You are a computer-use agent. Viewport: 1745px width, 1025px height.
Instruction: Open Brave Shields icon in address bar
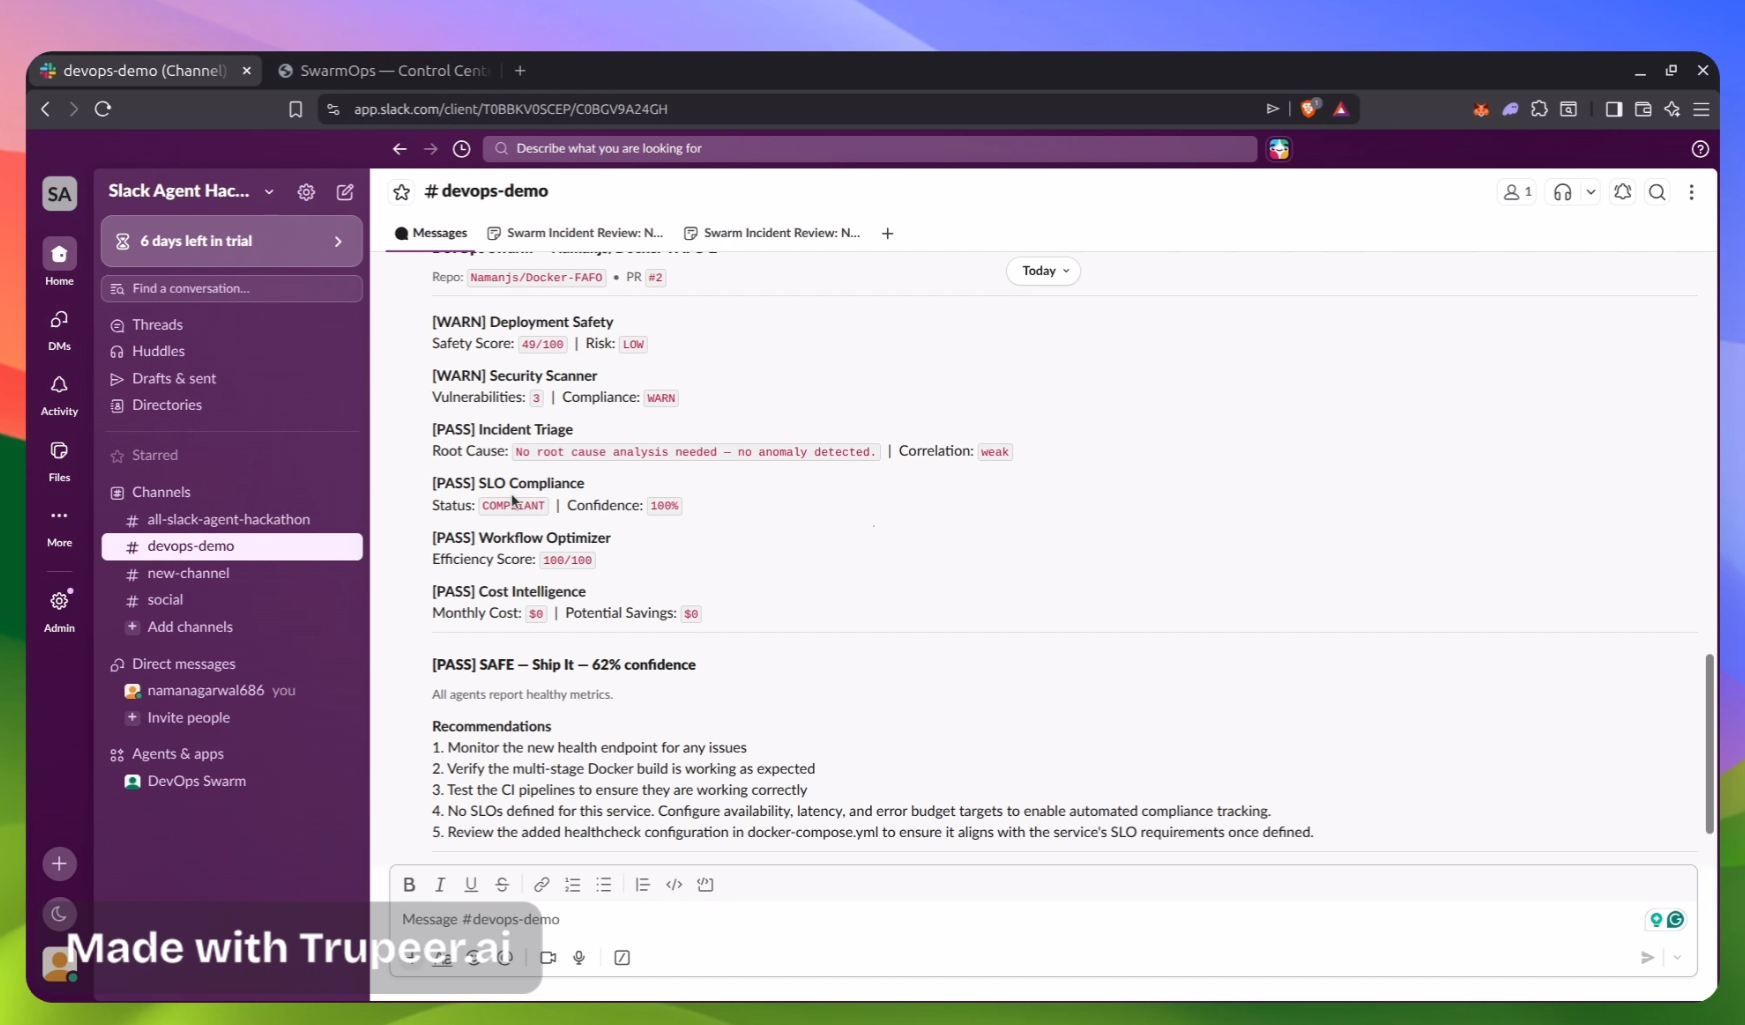pos(1309,108)
